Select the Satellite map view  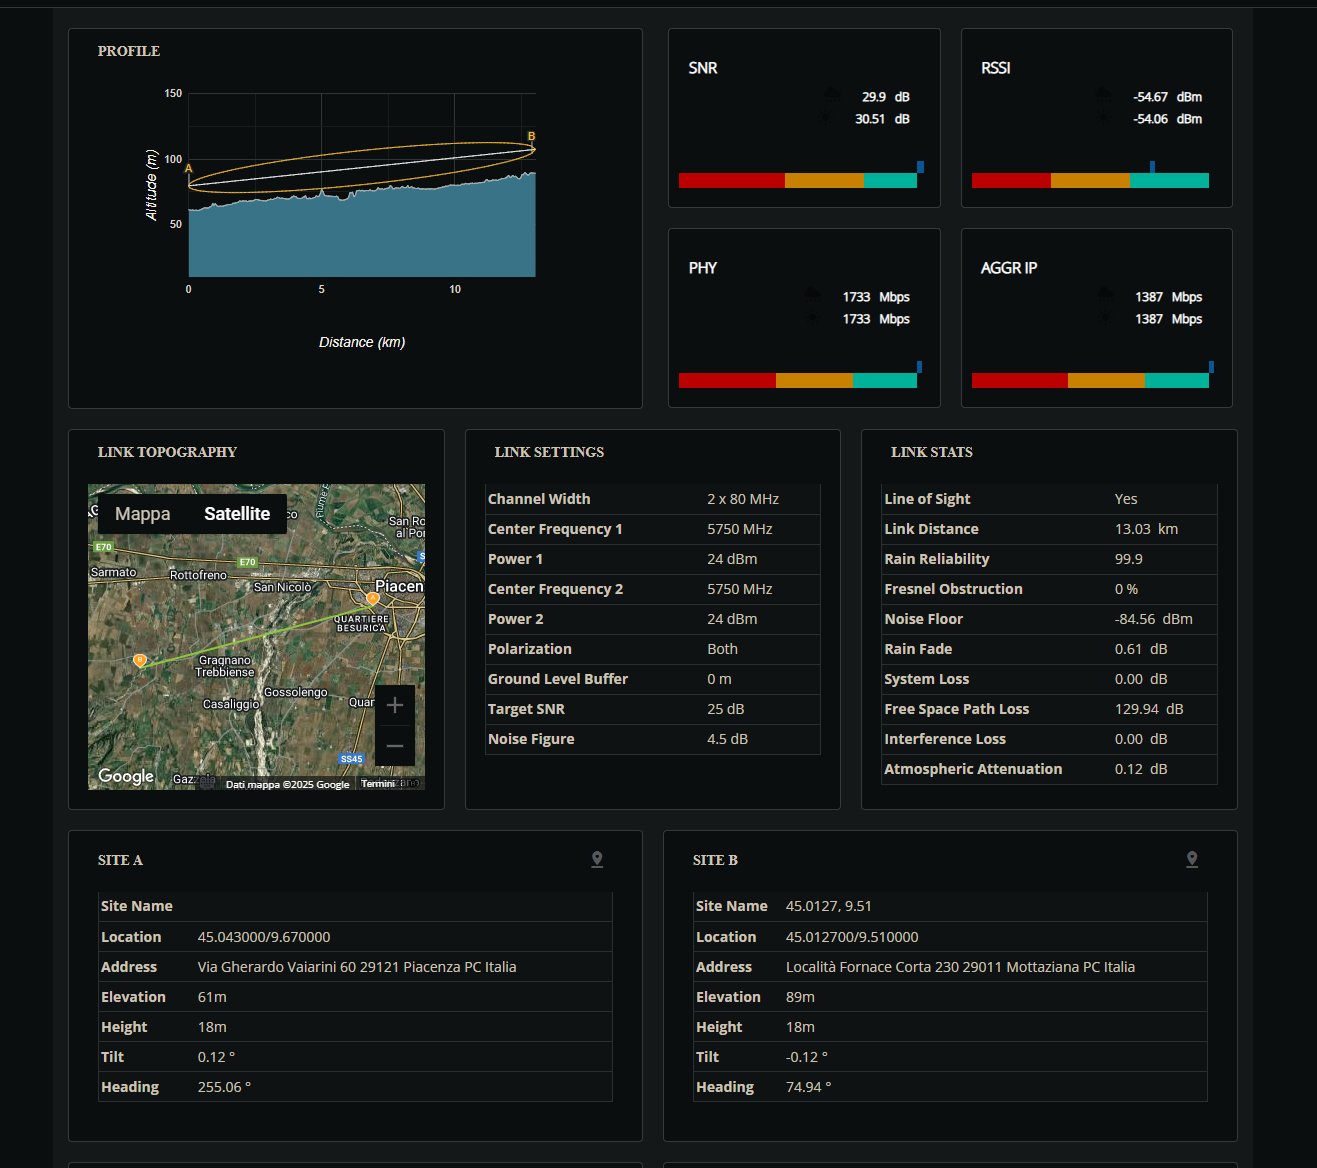237,514
